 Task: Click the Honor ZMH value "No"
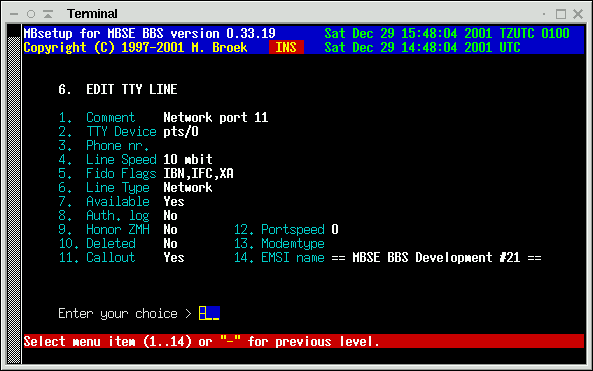[171, 230]
